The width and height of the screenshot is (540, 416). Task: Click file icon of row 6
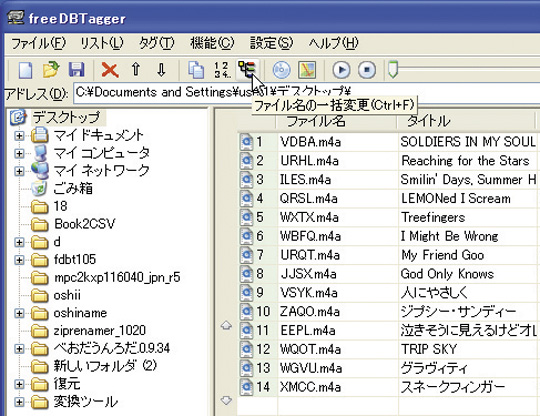point(246,236)
